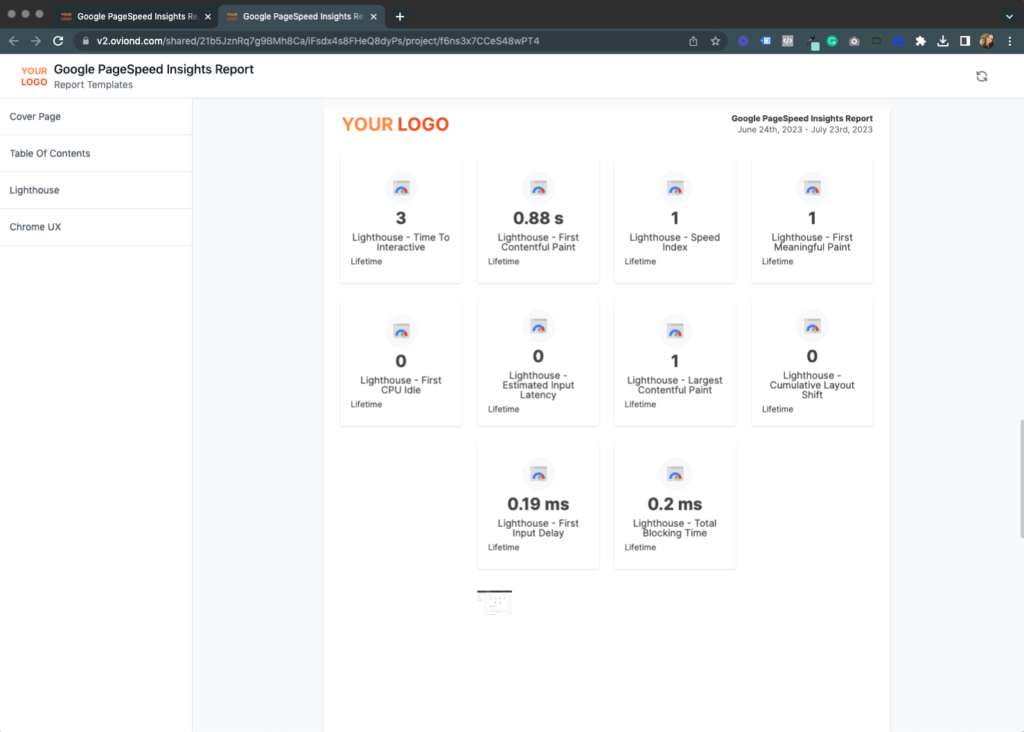1024x732 pixels.
Task: Open Chrome downloads icon
Action: [942, 41]
